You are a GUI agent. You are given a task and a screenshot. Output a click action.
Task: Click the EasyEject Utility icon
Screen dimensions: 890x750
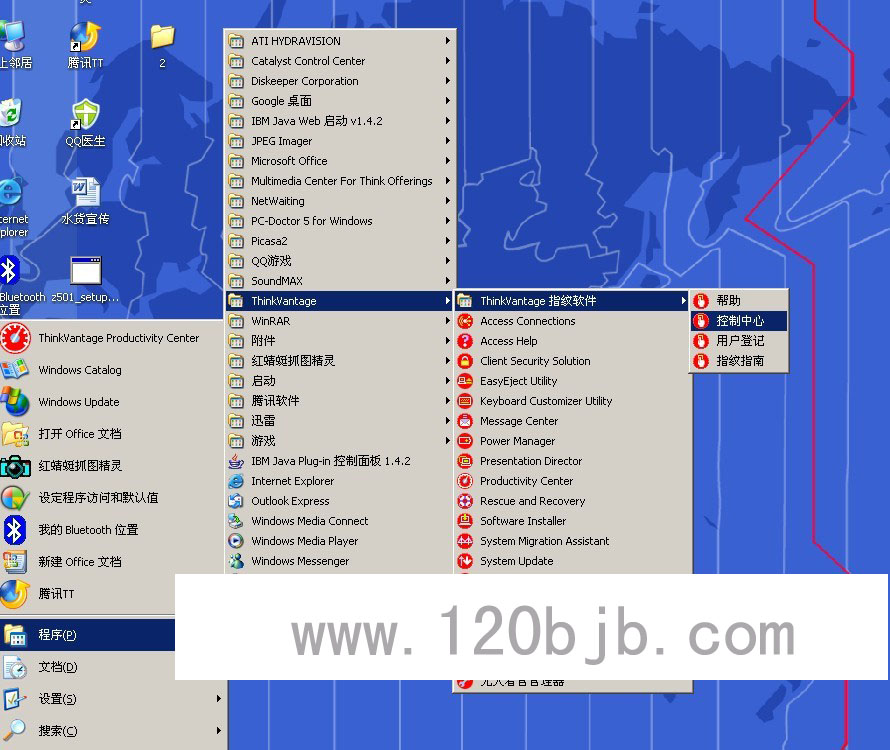click(x=465, y=381)
